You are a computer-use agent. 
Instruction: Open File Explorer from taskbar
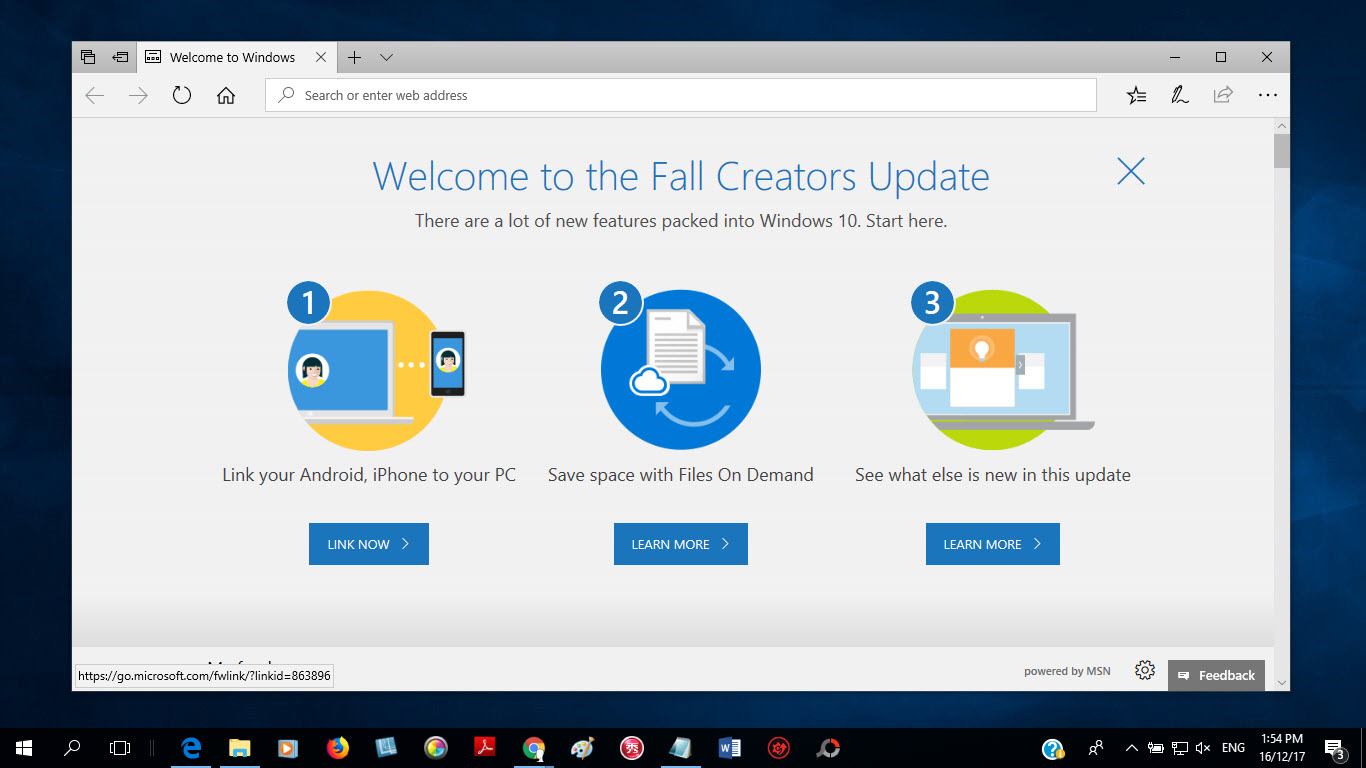click(240, 747)
